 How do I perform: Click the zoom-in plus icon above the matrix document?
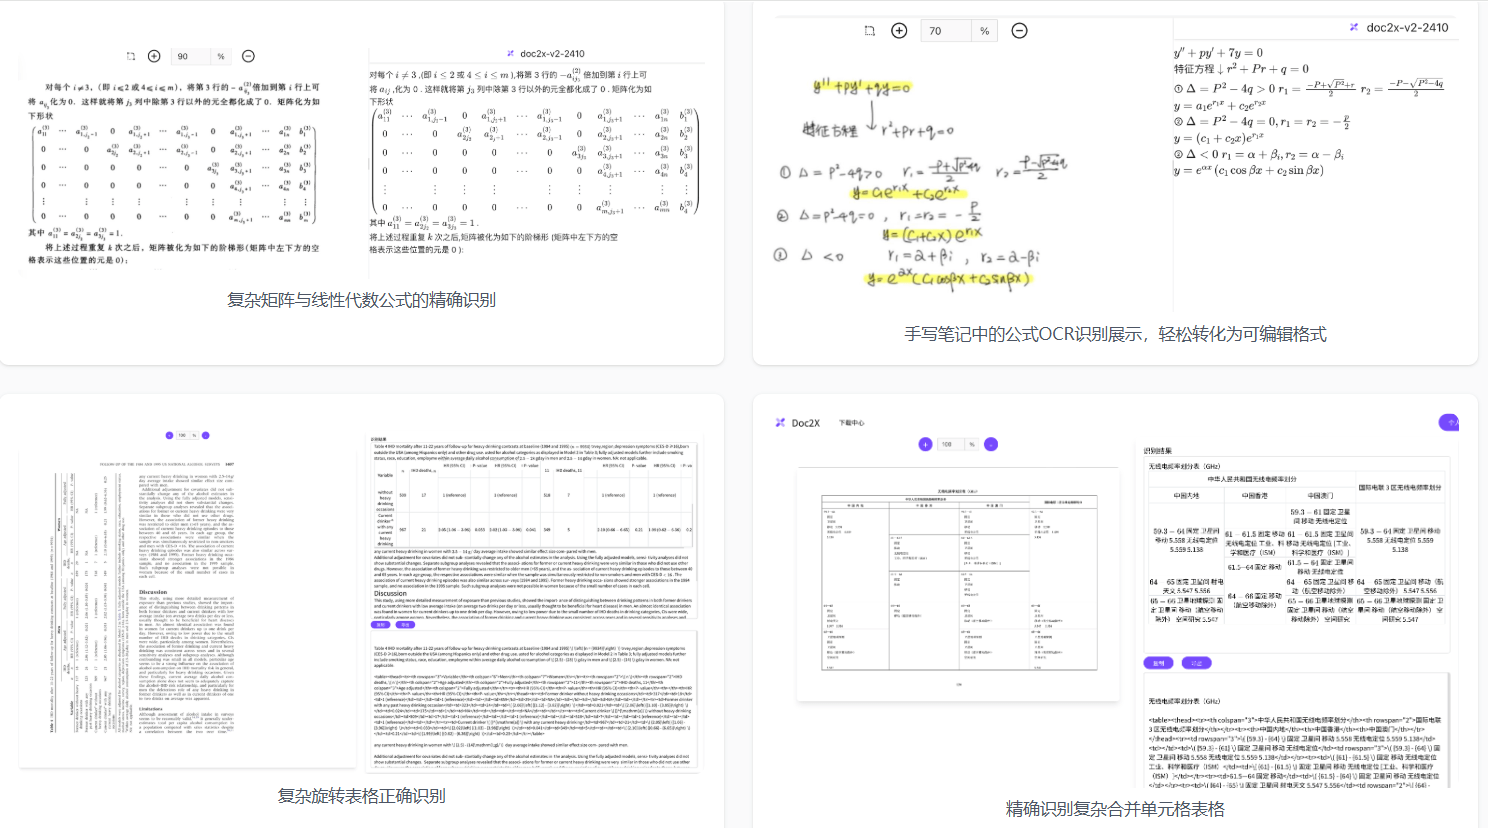pos(154,56)
